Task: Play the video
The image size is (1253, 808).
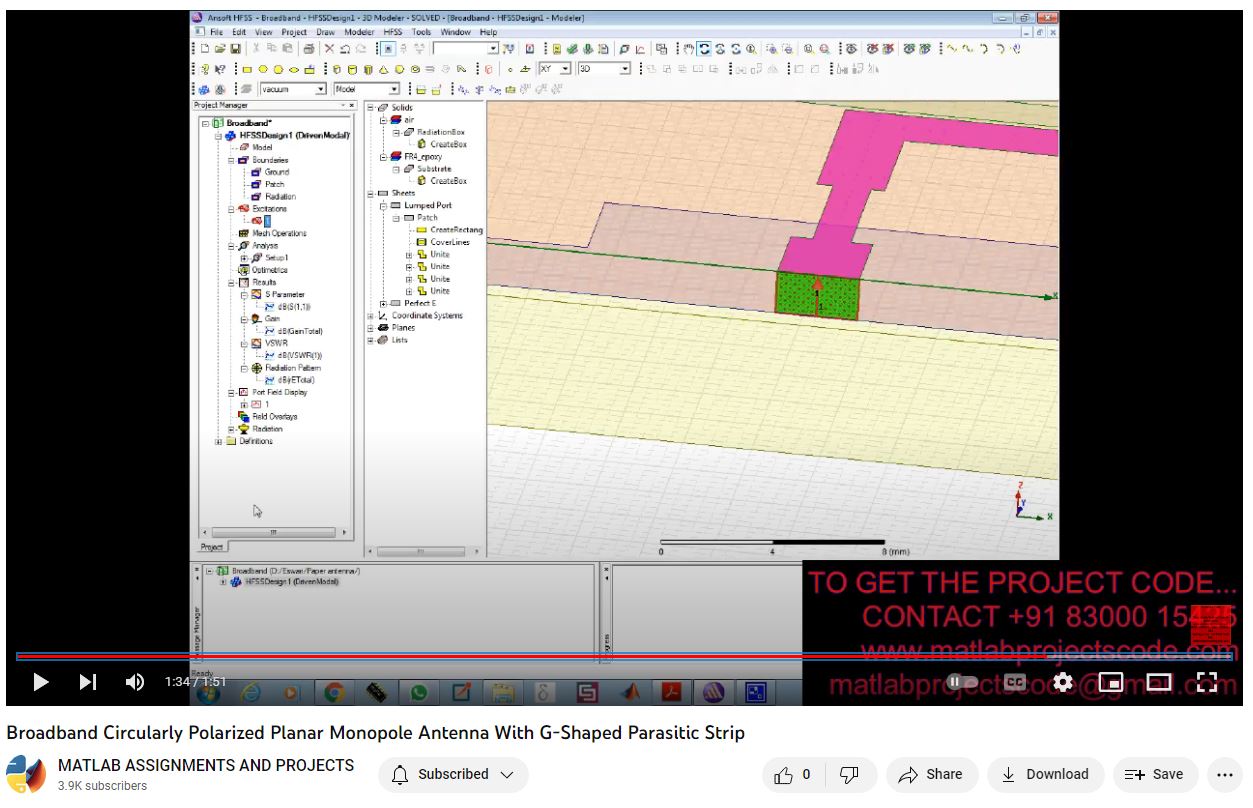Action: [x=40, y=682]
